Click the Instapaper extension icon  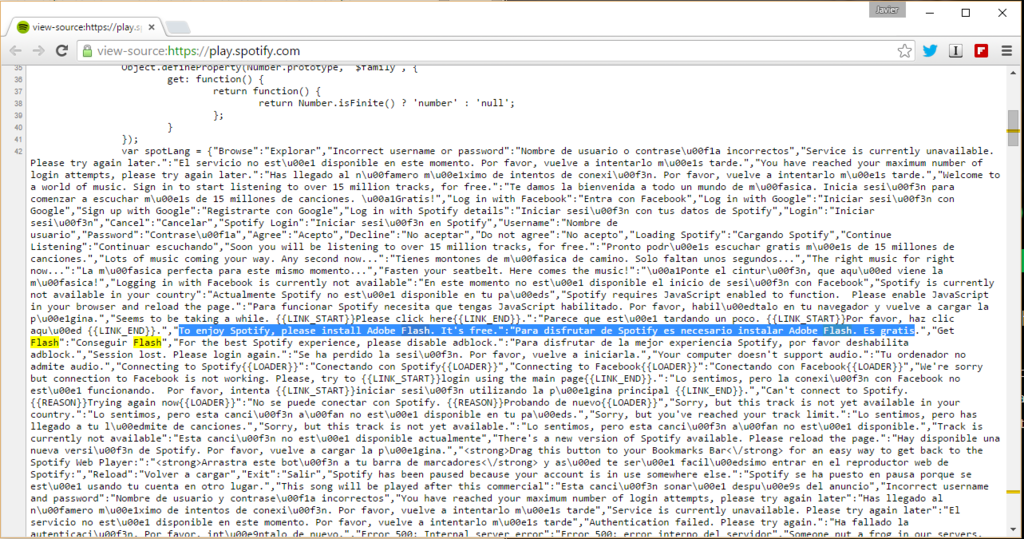coord(955,51)
